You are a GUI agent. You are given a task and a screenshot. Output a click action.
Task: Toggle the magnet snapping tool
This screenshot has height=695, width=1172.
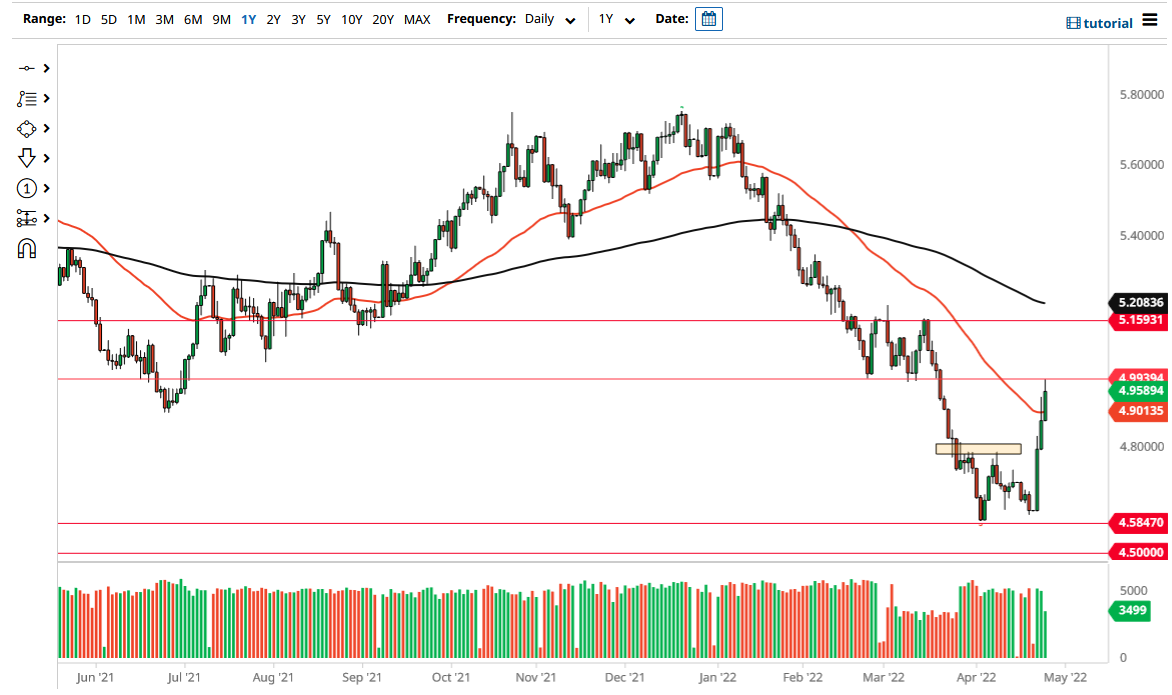pyautogui.click(x=28, y=248)
